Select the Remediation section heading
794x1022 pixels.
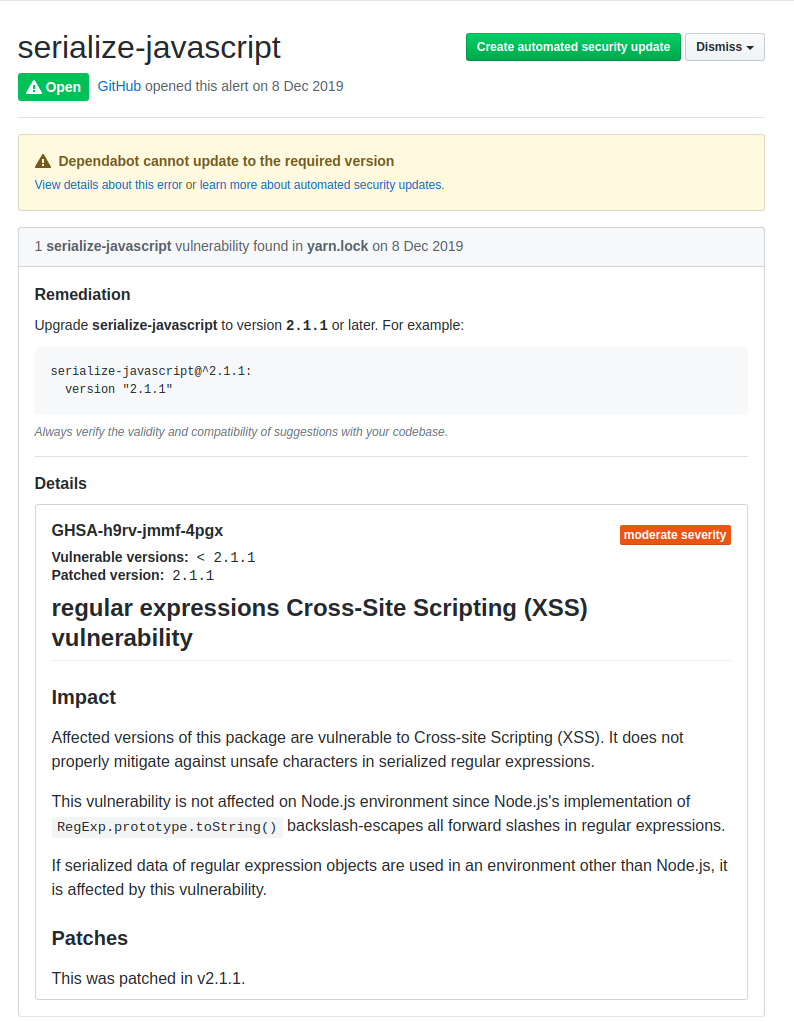point(83,294)
